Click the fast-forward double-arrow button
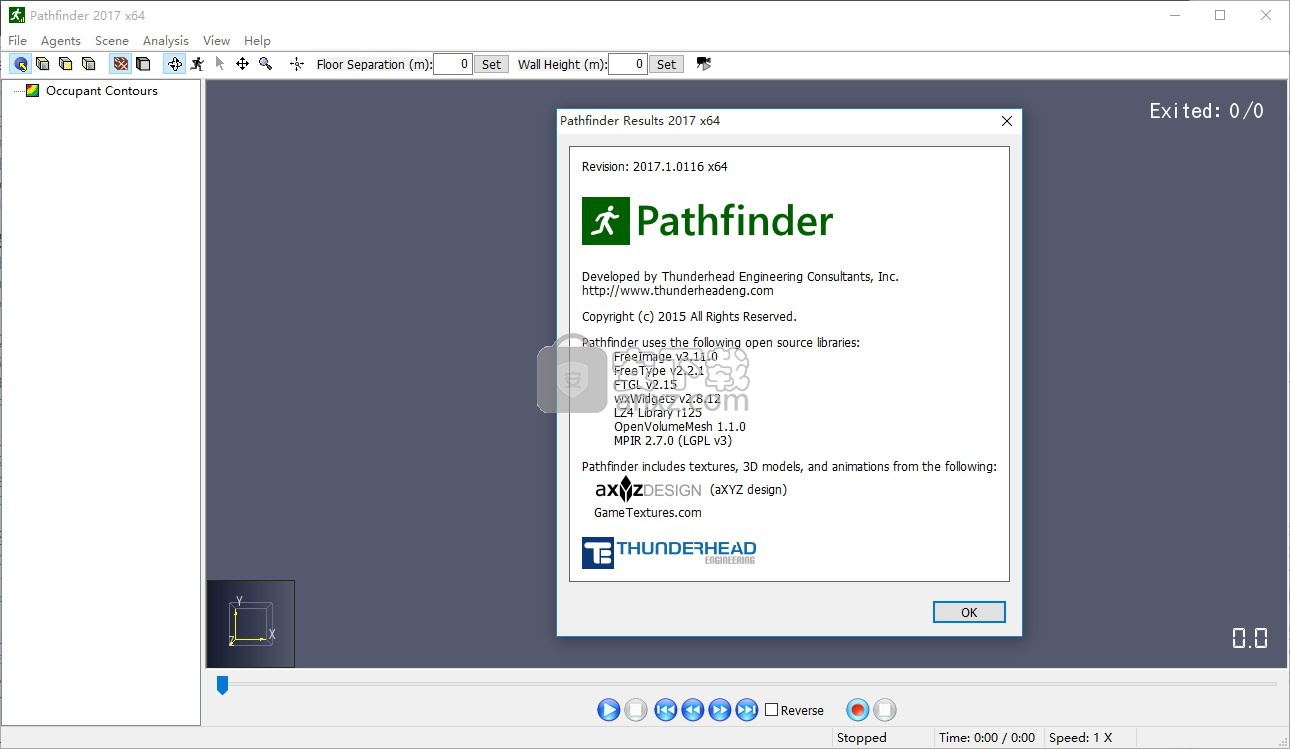Screen dimensions: 1290x749 (719, 710)
